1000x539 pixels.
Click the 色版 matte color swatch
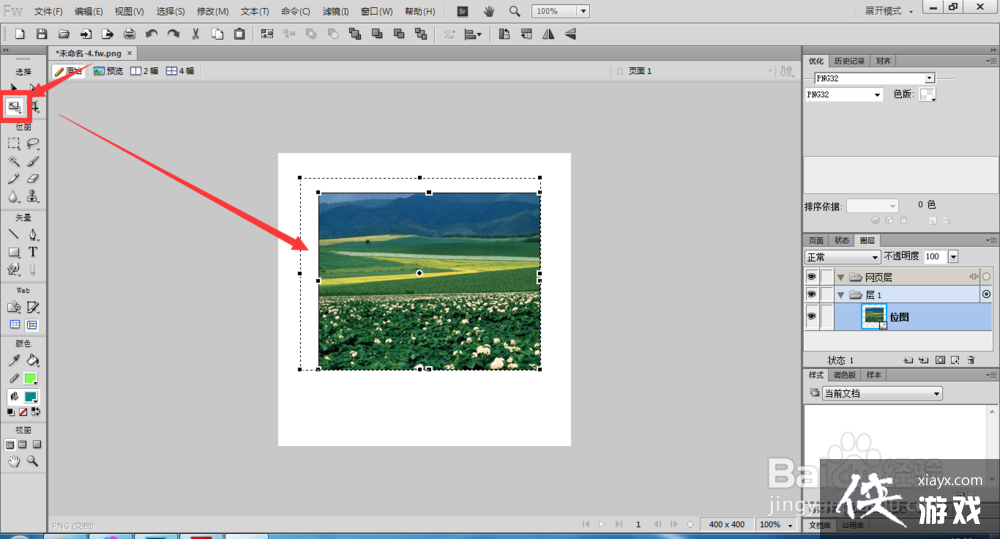pos(927,94)
